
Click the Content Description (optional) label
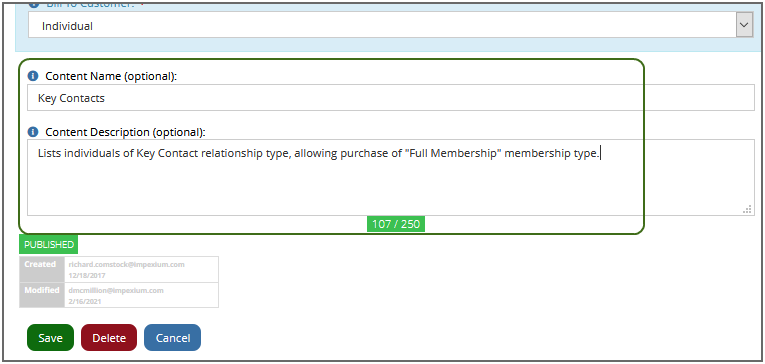pyautogui.click(x=125, y=132)
